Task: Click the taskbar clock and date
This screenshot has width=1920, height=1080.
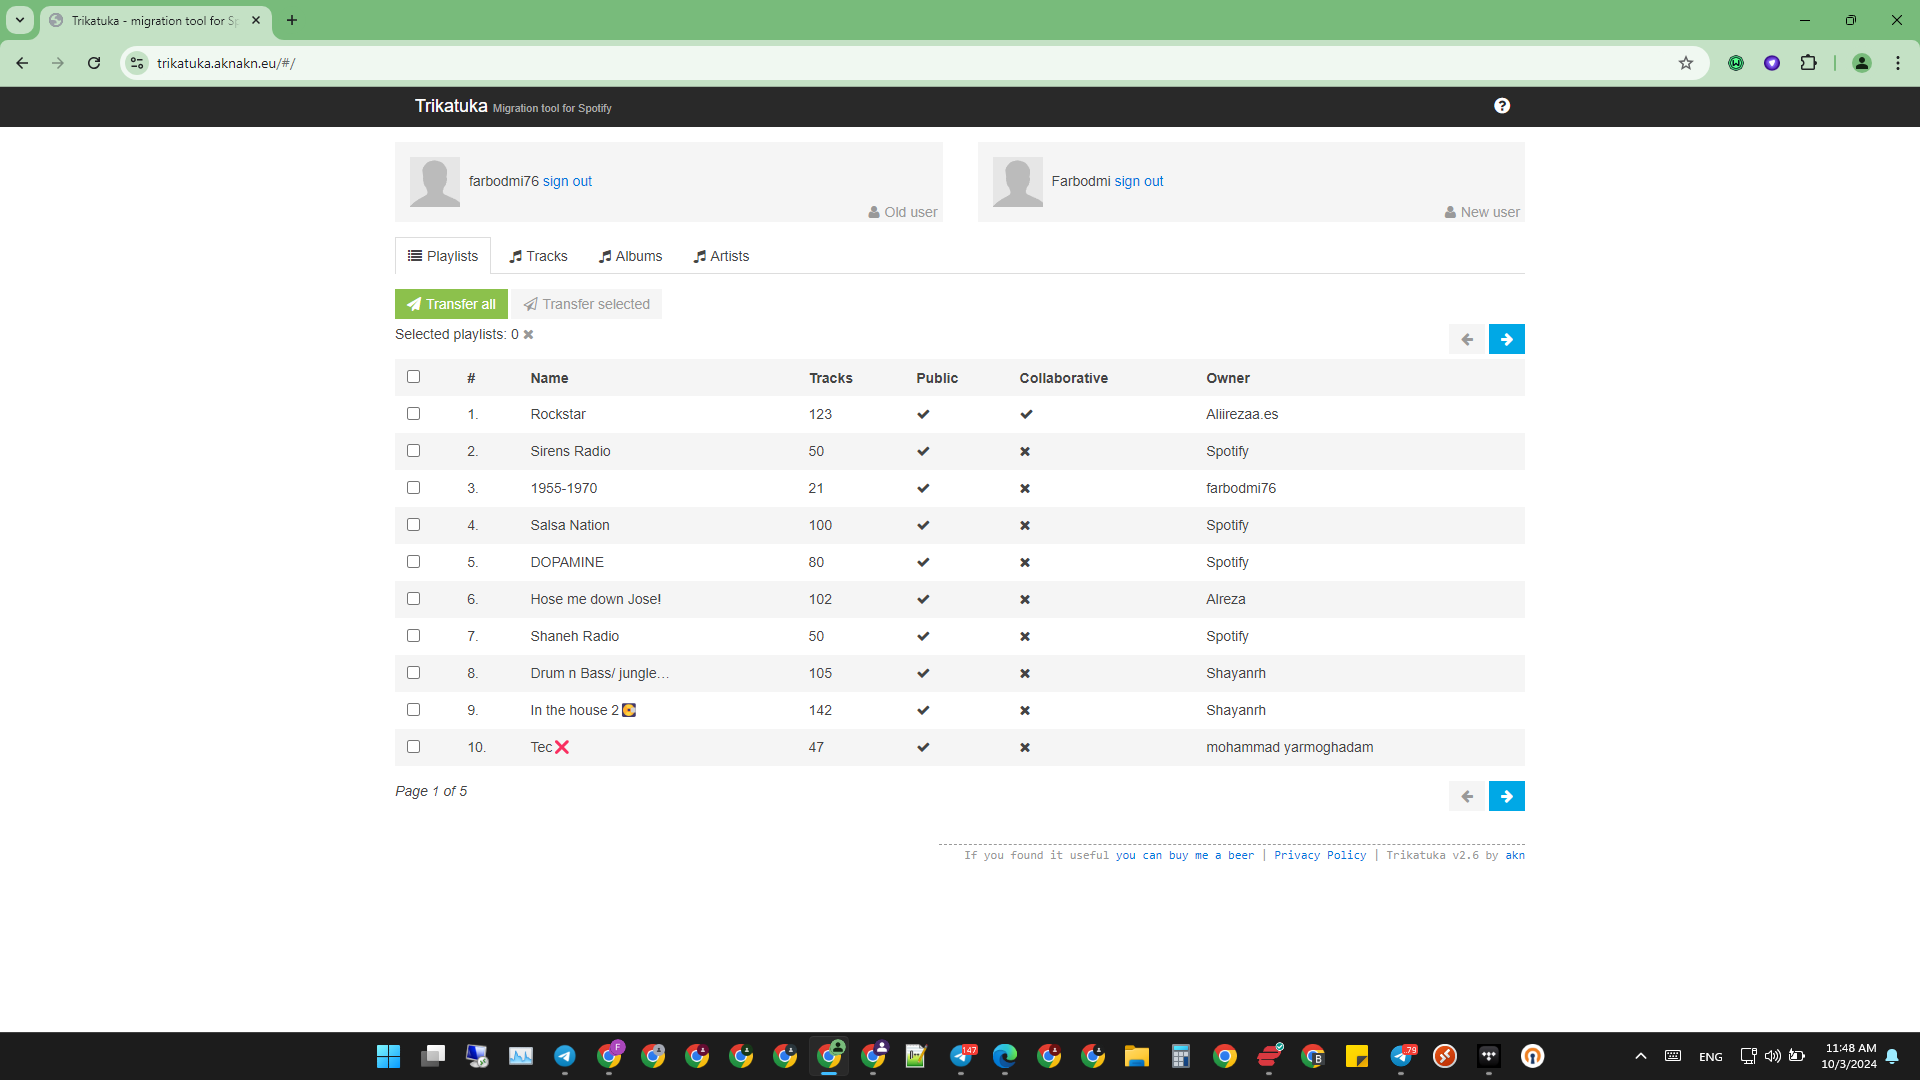Action: click(1849, 1056)
